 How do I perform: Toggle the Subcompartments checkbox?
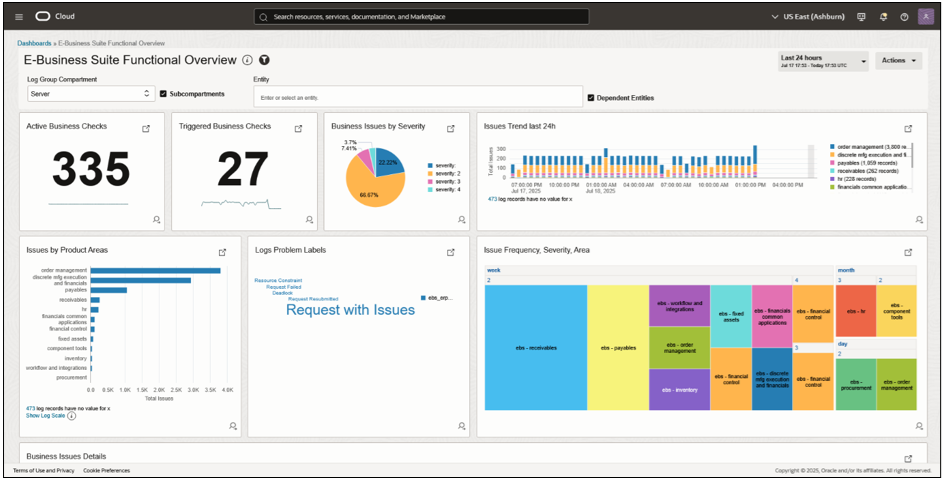(x=163, y=94)
